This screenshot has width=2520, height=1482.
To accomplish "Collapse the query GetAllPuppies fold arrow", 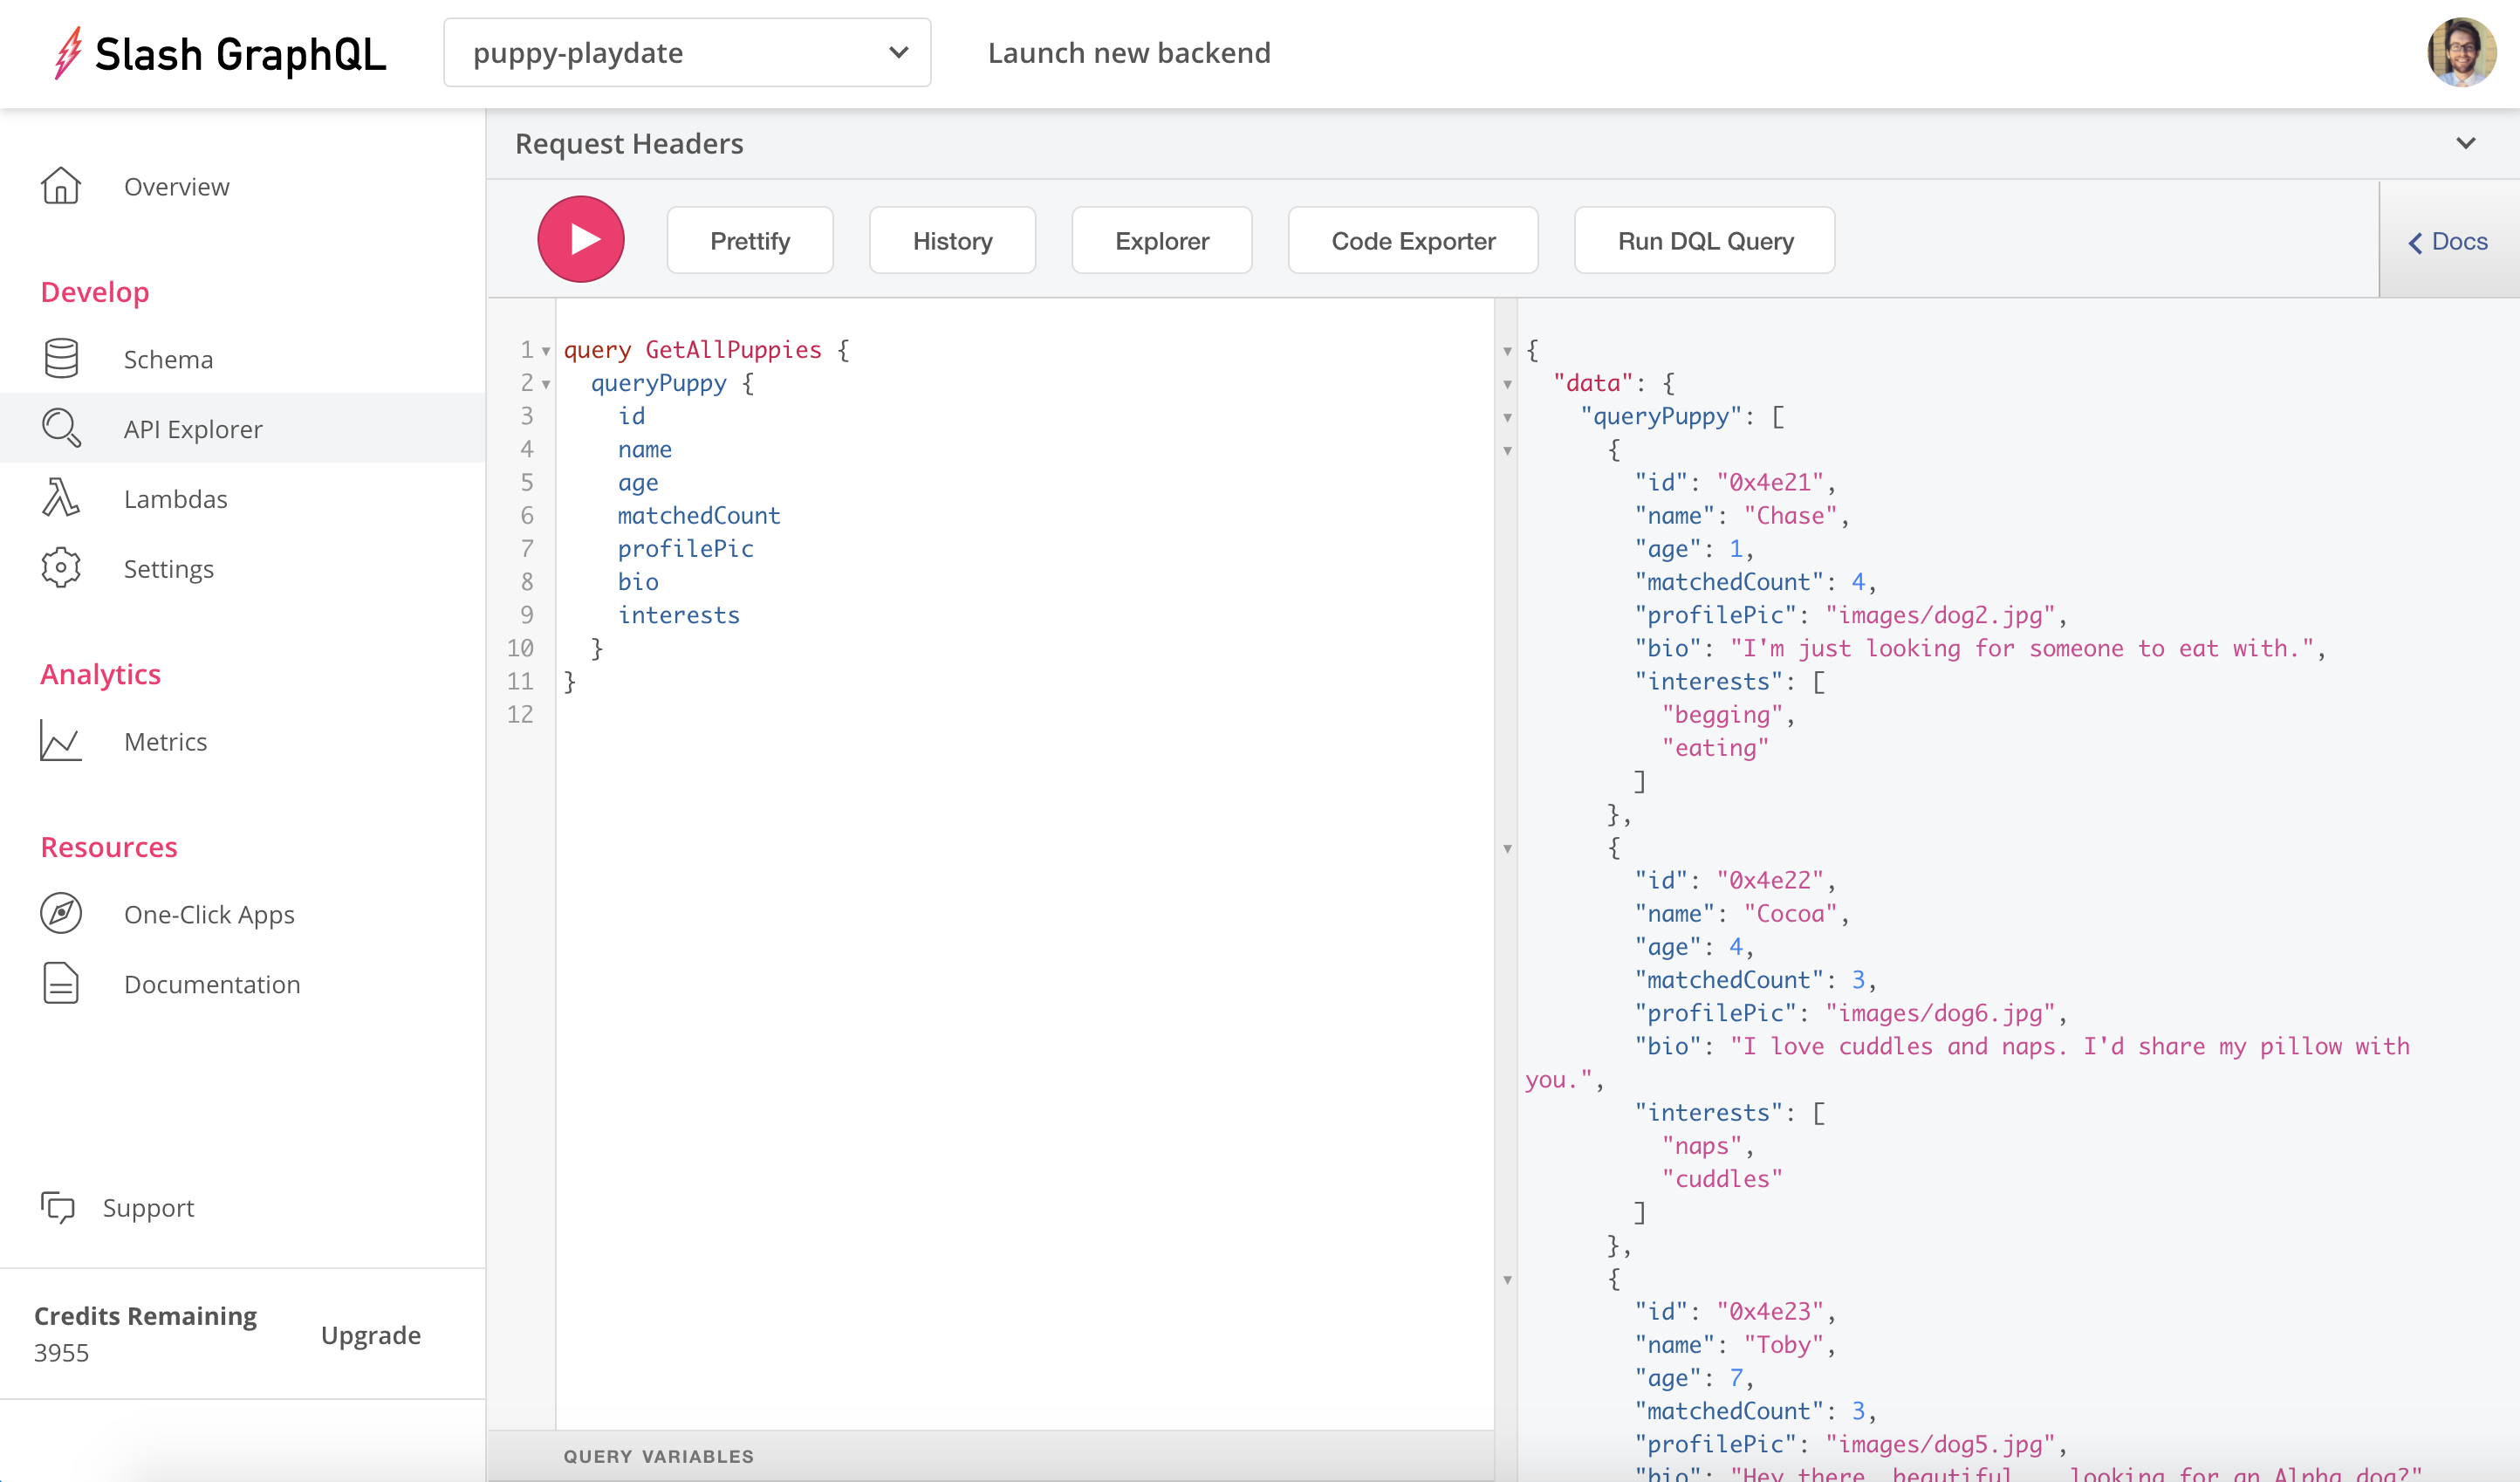I will 546,351.
